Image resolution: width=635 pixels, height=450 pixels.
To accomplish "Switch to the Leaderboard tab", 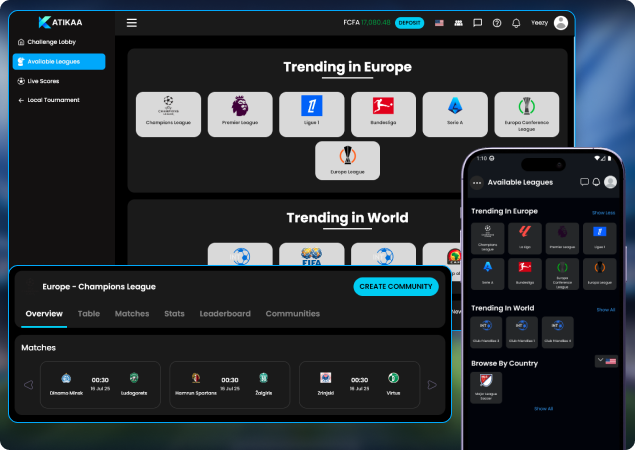I will pyautogui.click(x=225, y=314).
